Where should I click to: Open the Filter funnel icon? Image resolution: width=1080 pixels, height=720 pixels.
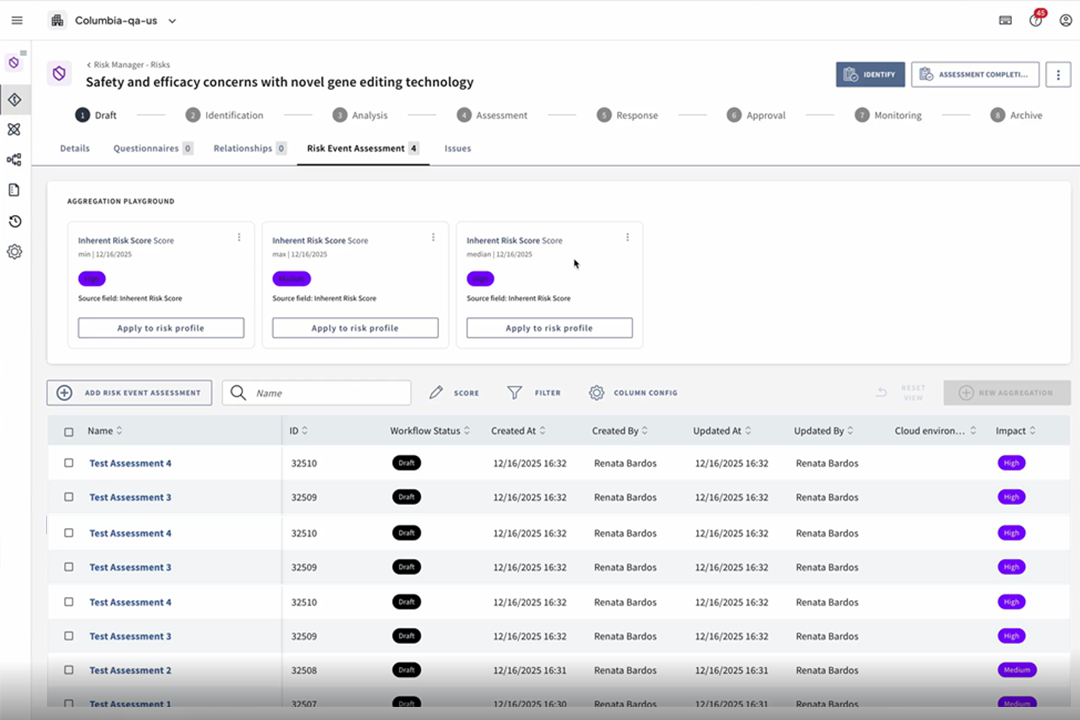515,393
